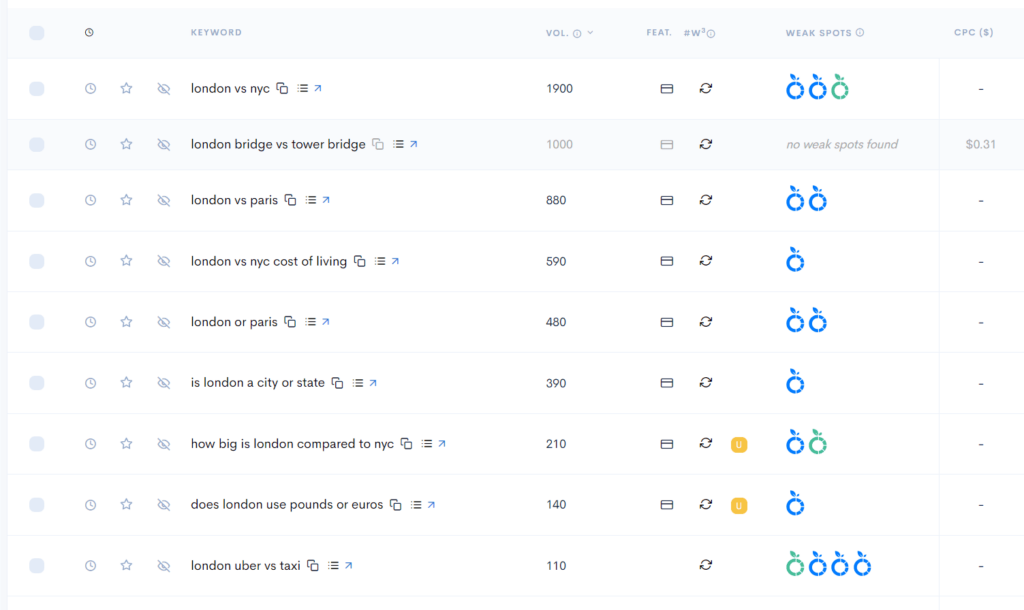Copy the "london bridge vs tower bridge" keyword
The image size is (1024, 610).
[x=377, y=143]
